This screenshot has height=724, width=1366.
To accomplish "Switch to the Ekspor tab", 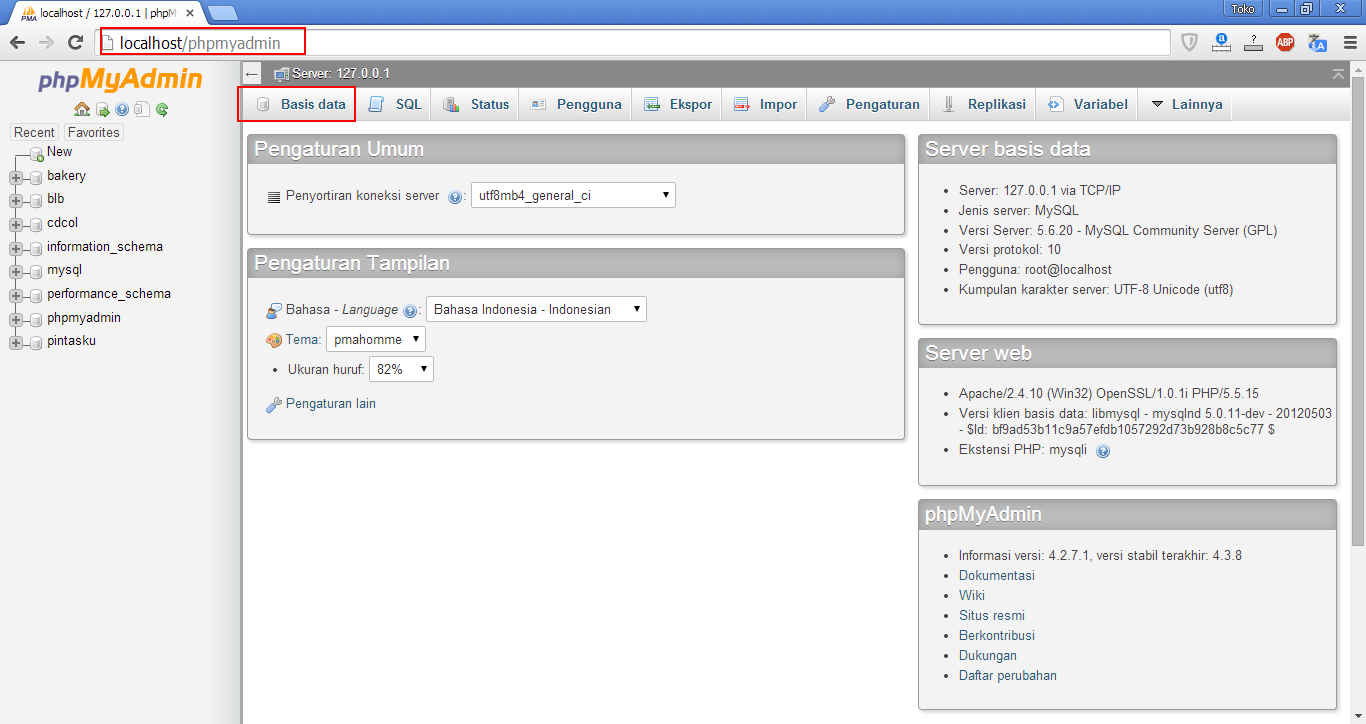I will tap(677, 104).
